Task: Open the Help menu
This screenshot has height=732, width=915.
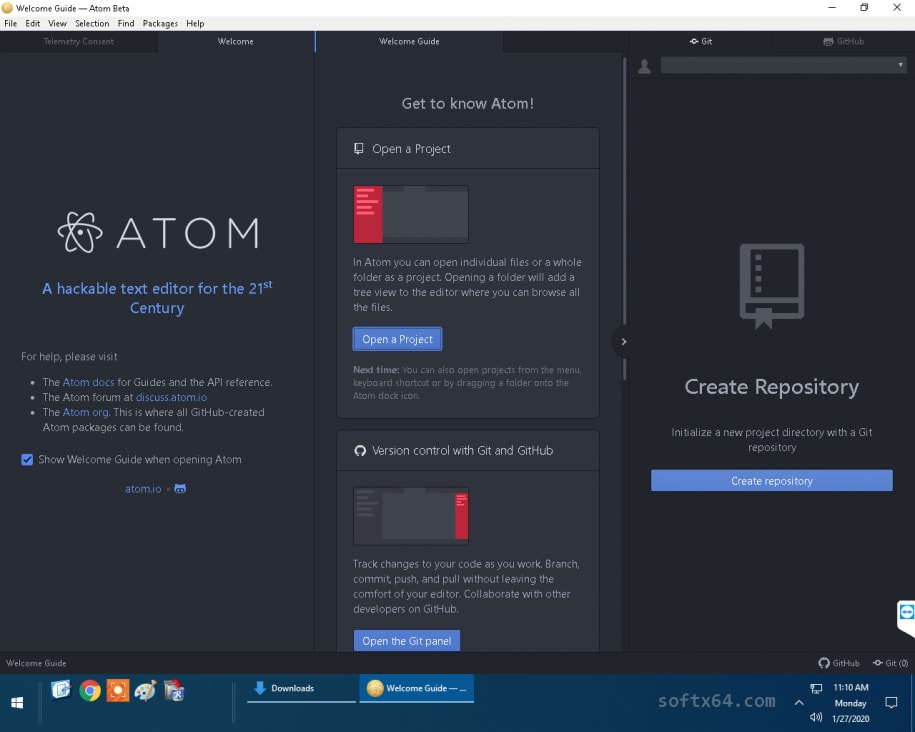Action: click(x=195, y=23)
